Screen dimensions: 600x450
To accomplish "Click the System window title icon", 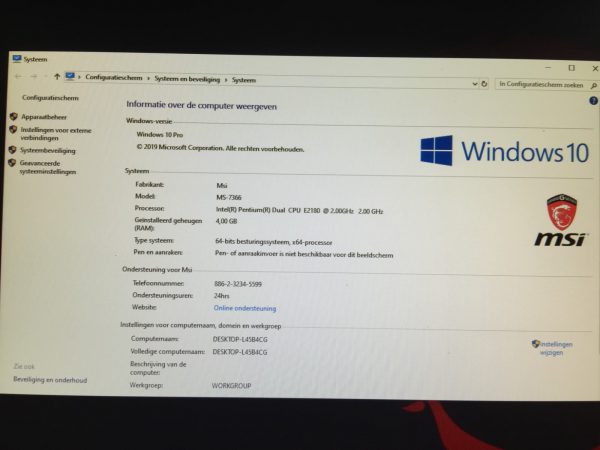I will pyautogui.click(x=17, y=59).
